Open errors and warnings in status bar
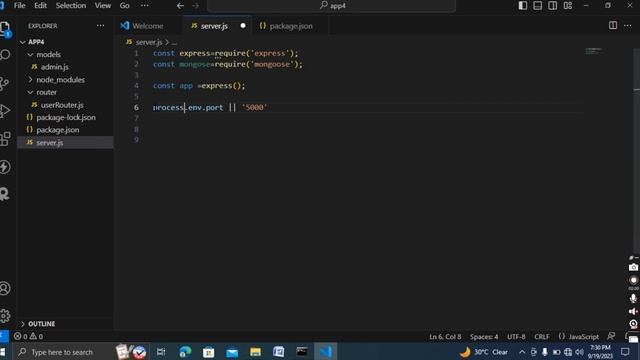Screen dimensions: 640x360 point(28,337)
